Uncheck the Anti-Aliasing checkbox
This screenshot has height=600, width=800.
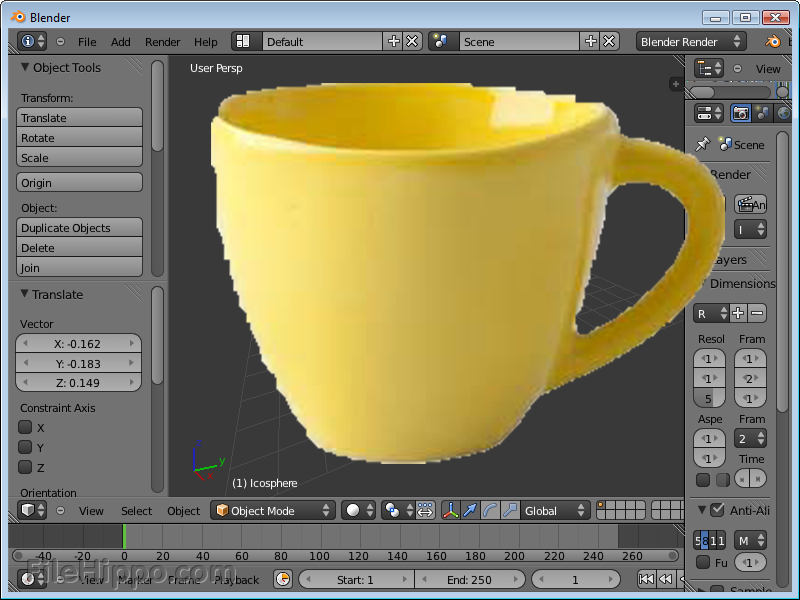pos(718,510)
